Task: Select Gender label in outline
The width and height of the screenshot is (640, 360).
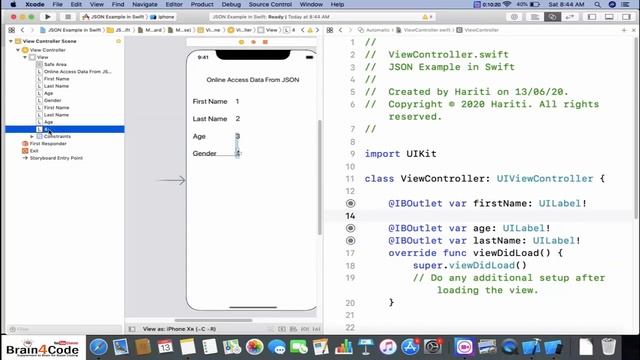Action: tap(52, 100)
